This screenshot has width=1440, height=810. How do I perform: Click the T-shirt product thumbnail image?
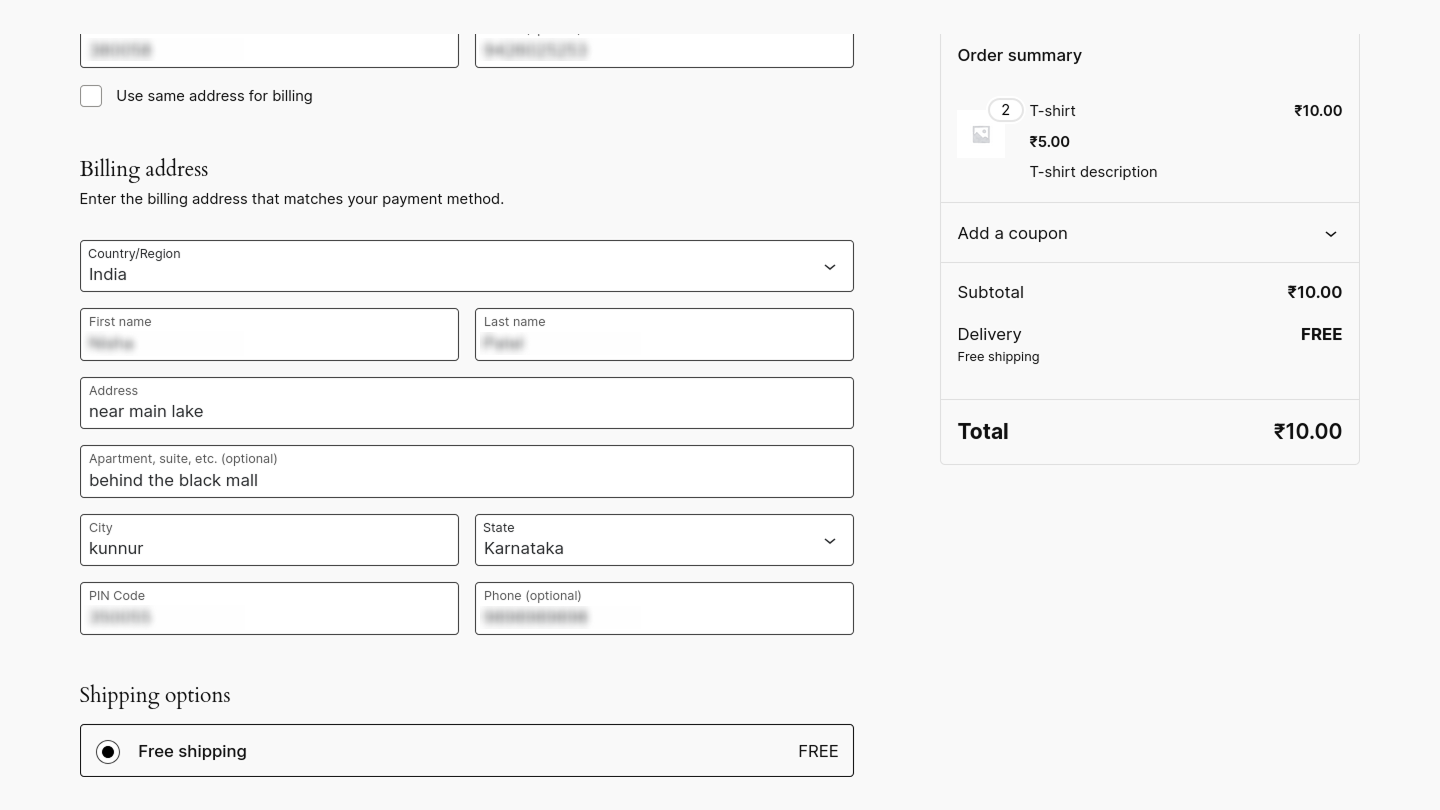click(x=981, y=134)
